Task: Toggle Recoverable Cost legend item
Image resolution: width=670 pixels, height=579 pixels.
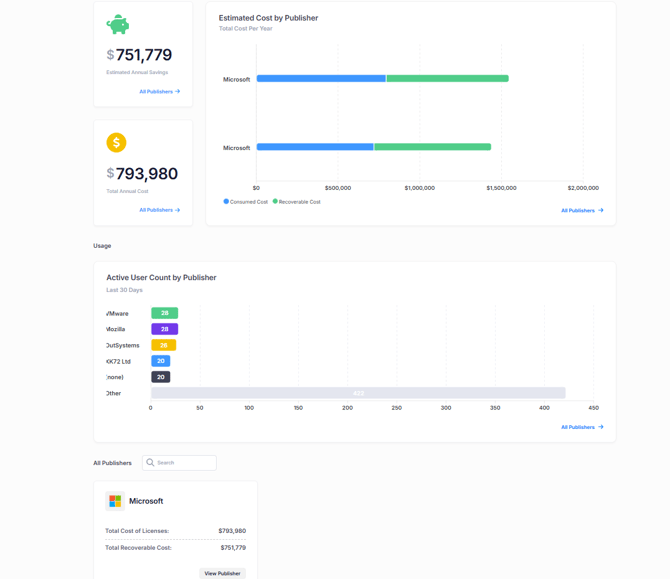Action: point(297,202)
